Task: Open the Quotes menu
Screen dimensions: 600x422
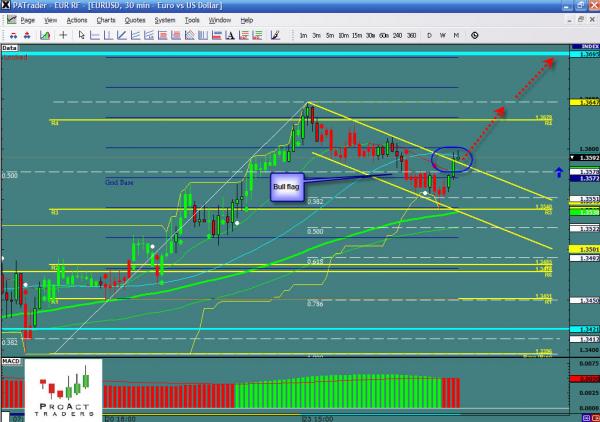Action: pos(135,20)
